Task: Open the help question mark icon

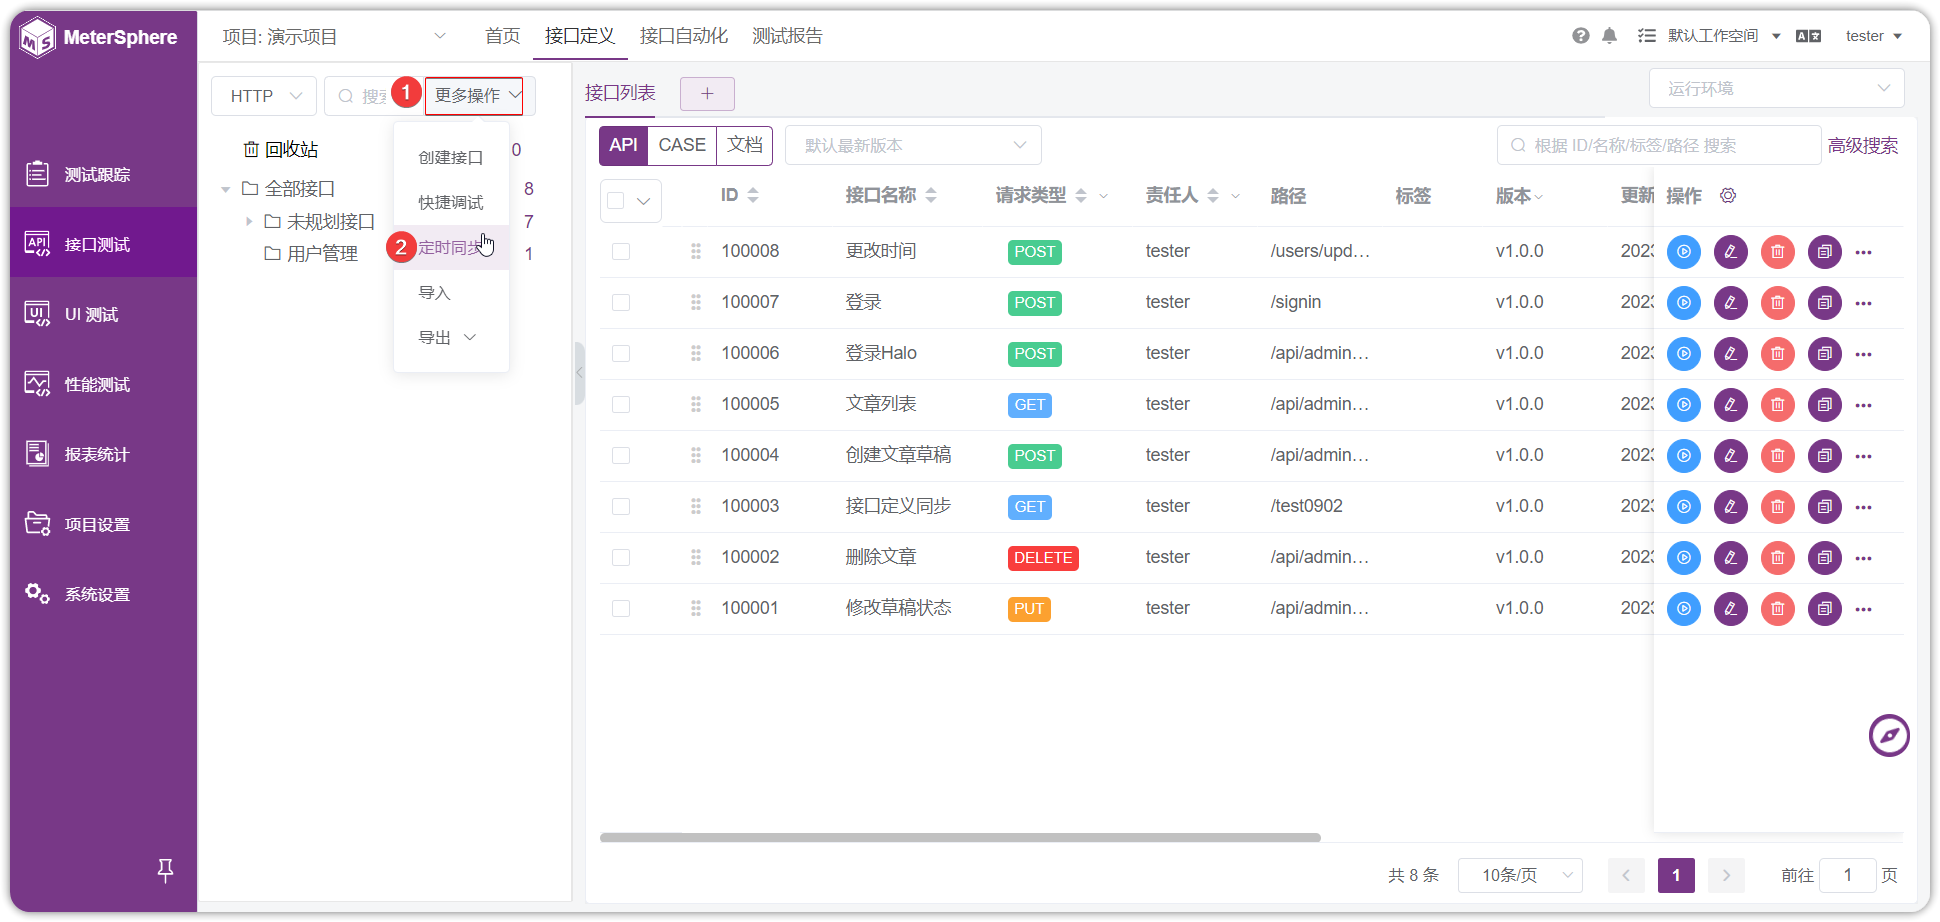Action: (x=1581, y=36)
